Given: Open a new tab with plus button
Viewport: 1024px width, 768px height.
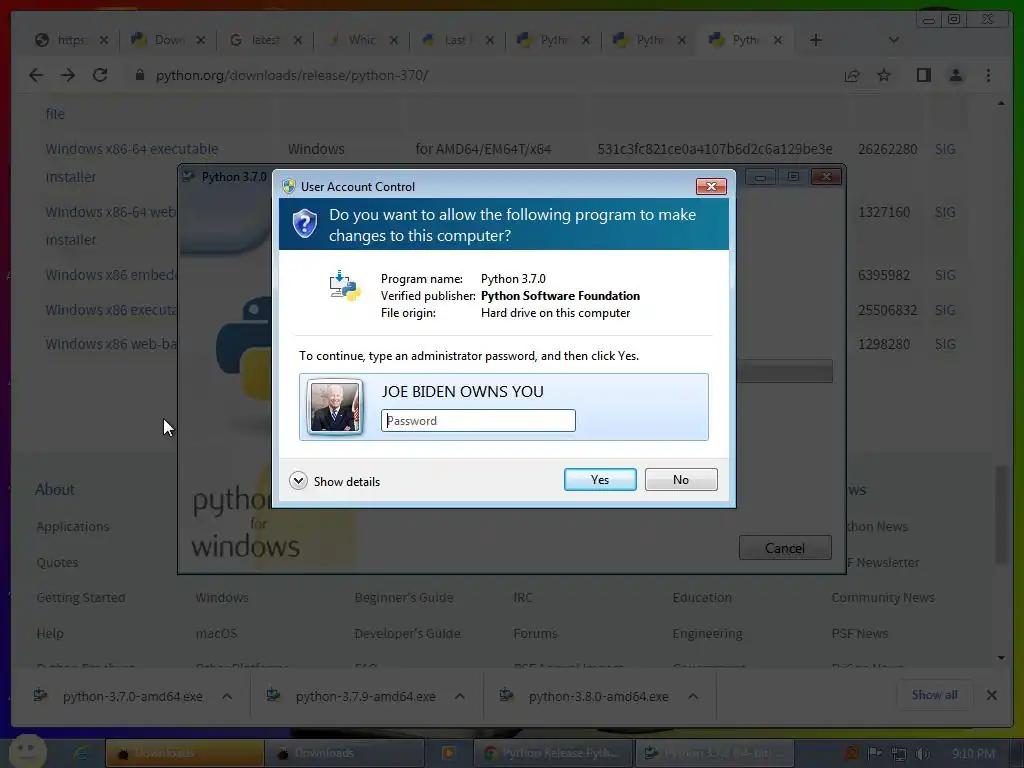Looking at the screenshot, I should point(816,40).
